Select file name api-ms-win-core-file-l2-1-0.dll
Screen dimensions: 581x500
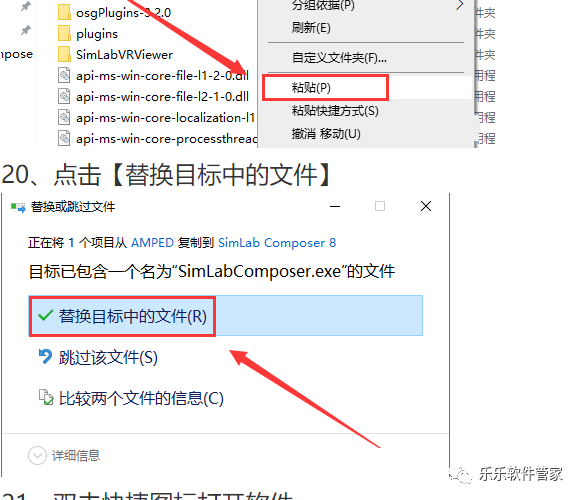pos(162,97)
